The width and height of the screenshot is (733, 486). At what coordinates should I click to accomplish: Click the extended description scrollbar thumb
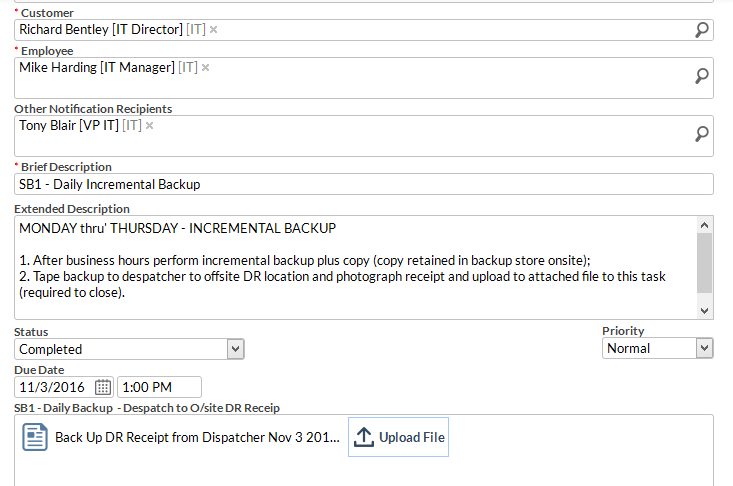[x=704, y=263]
